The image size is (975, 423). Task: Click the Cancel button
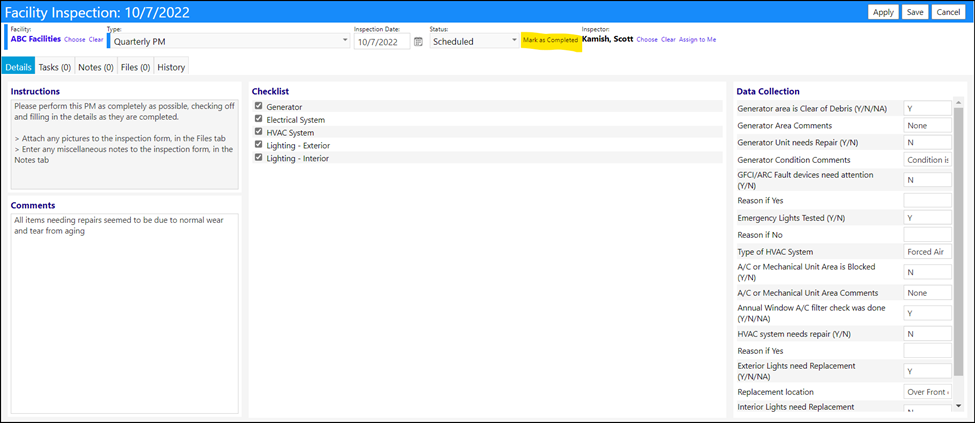coord(948,12)
